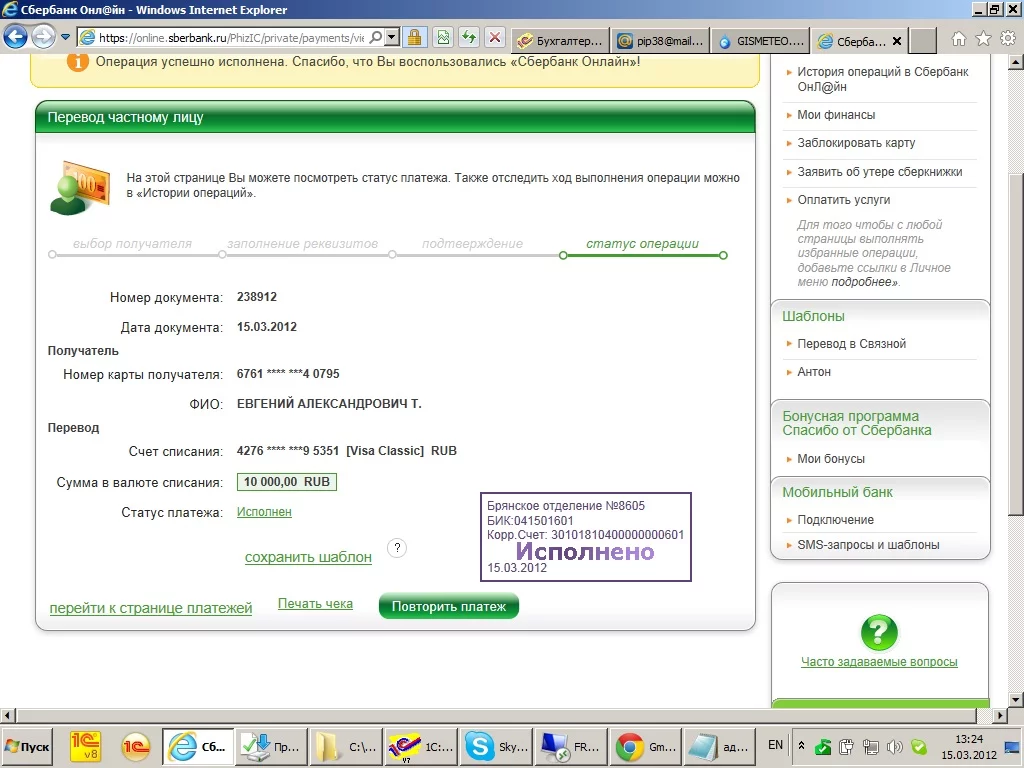
Task: Open the recent pages dropdown arrow
Action: click(x=65, y=37)
